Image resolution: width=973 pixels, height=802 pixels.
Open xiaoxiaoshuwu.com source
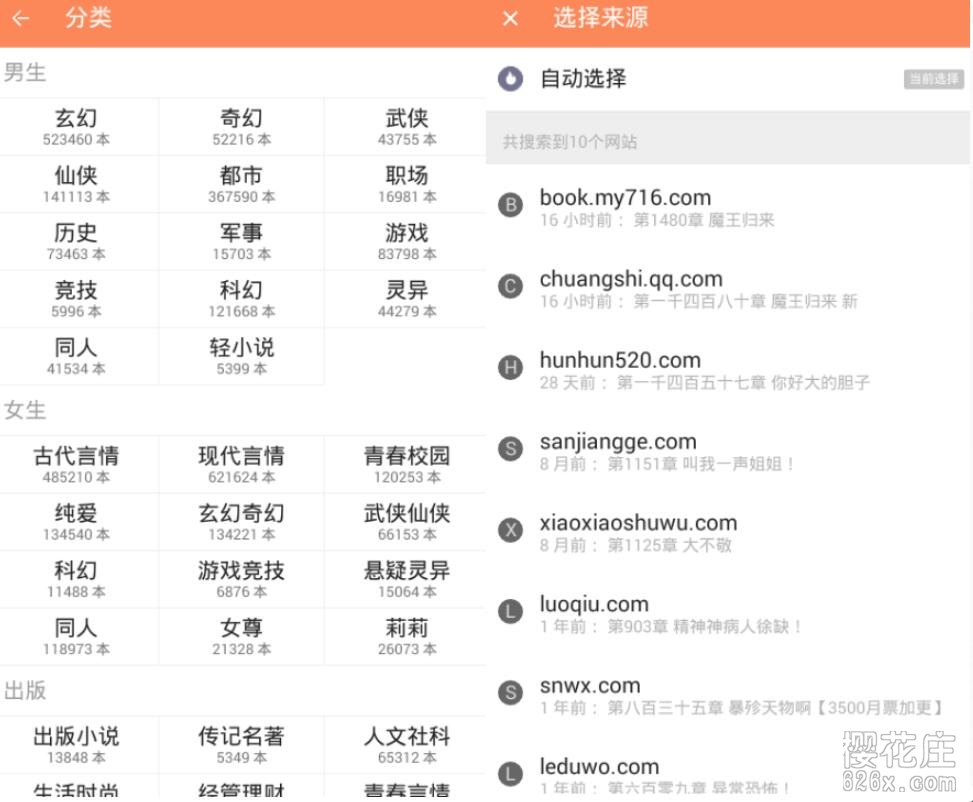pyautogui.click(x=728, y=532)
